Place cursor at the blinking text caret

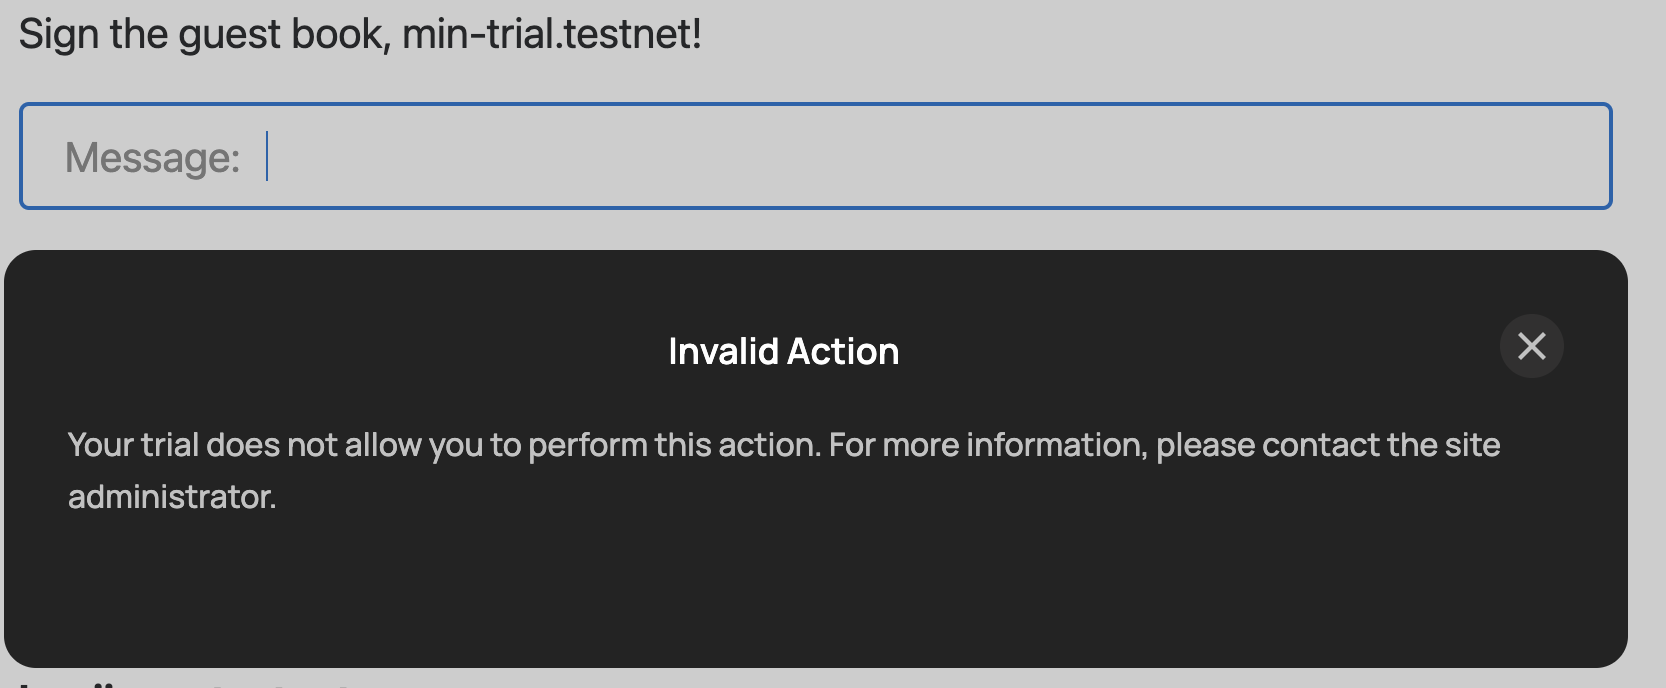268,157
